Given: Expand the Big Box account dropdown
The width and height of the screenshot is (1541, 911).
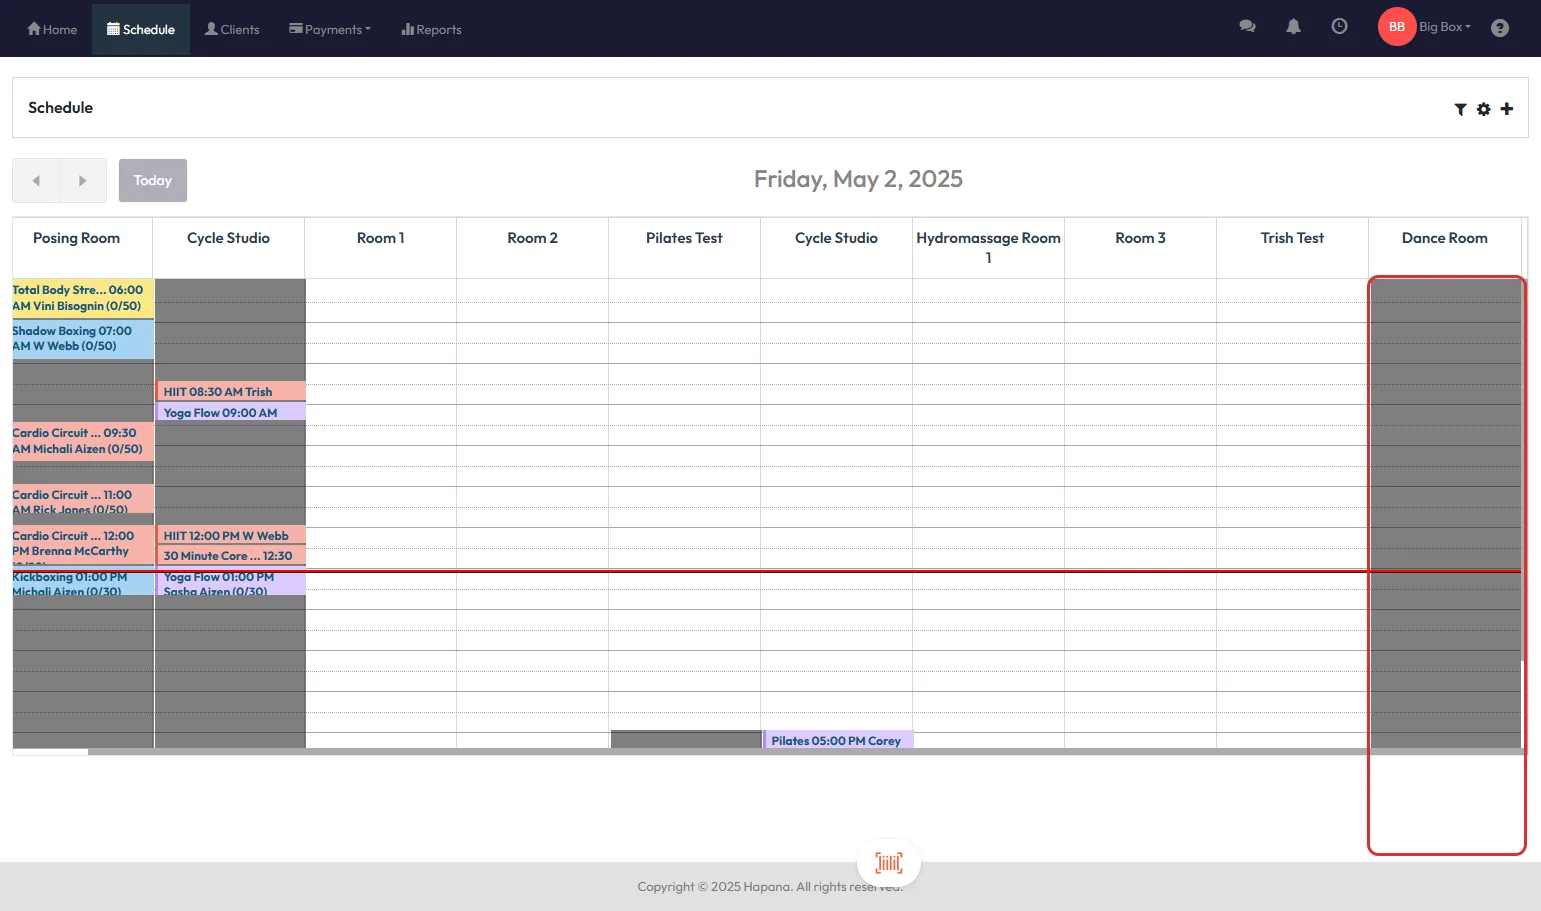Looking at the screenshot, I should tap(1444, 27).
